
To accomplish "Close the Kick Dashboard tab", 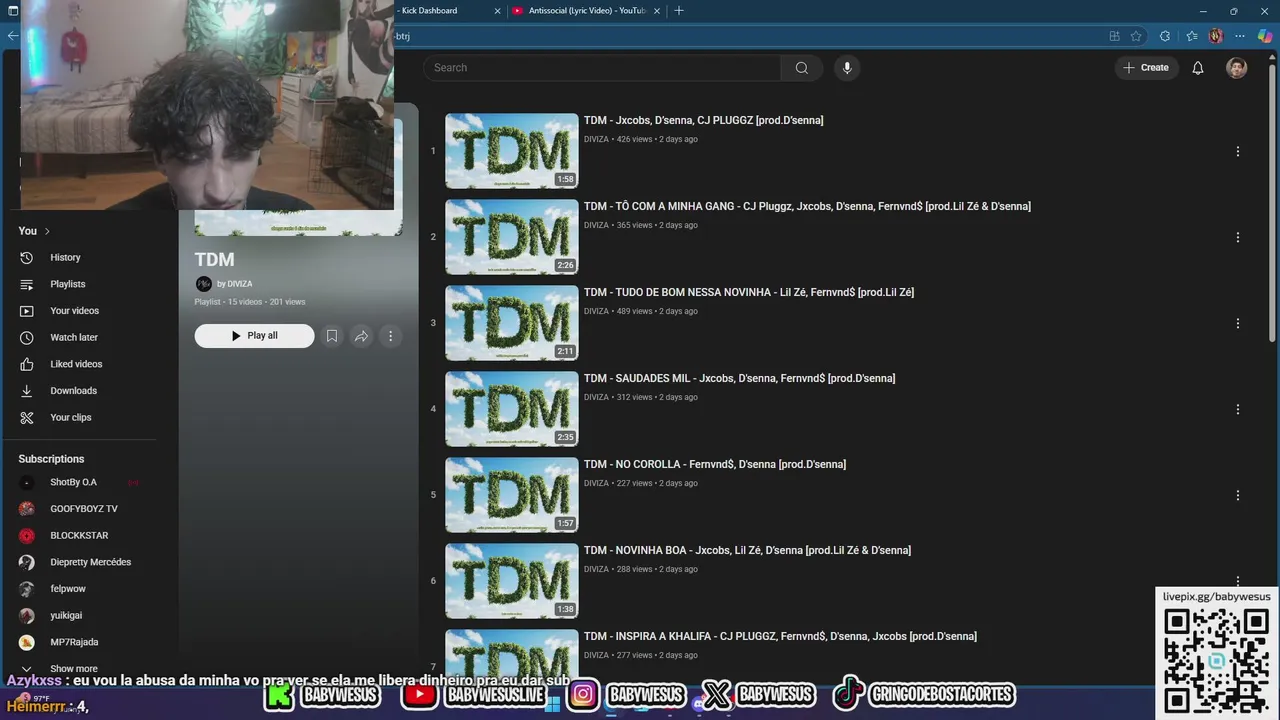I will tap(497, 11).
